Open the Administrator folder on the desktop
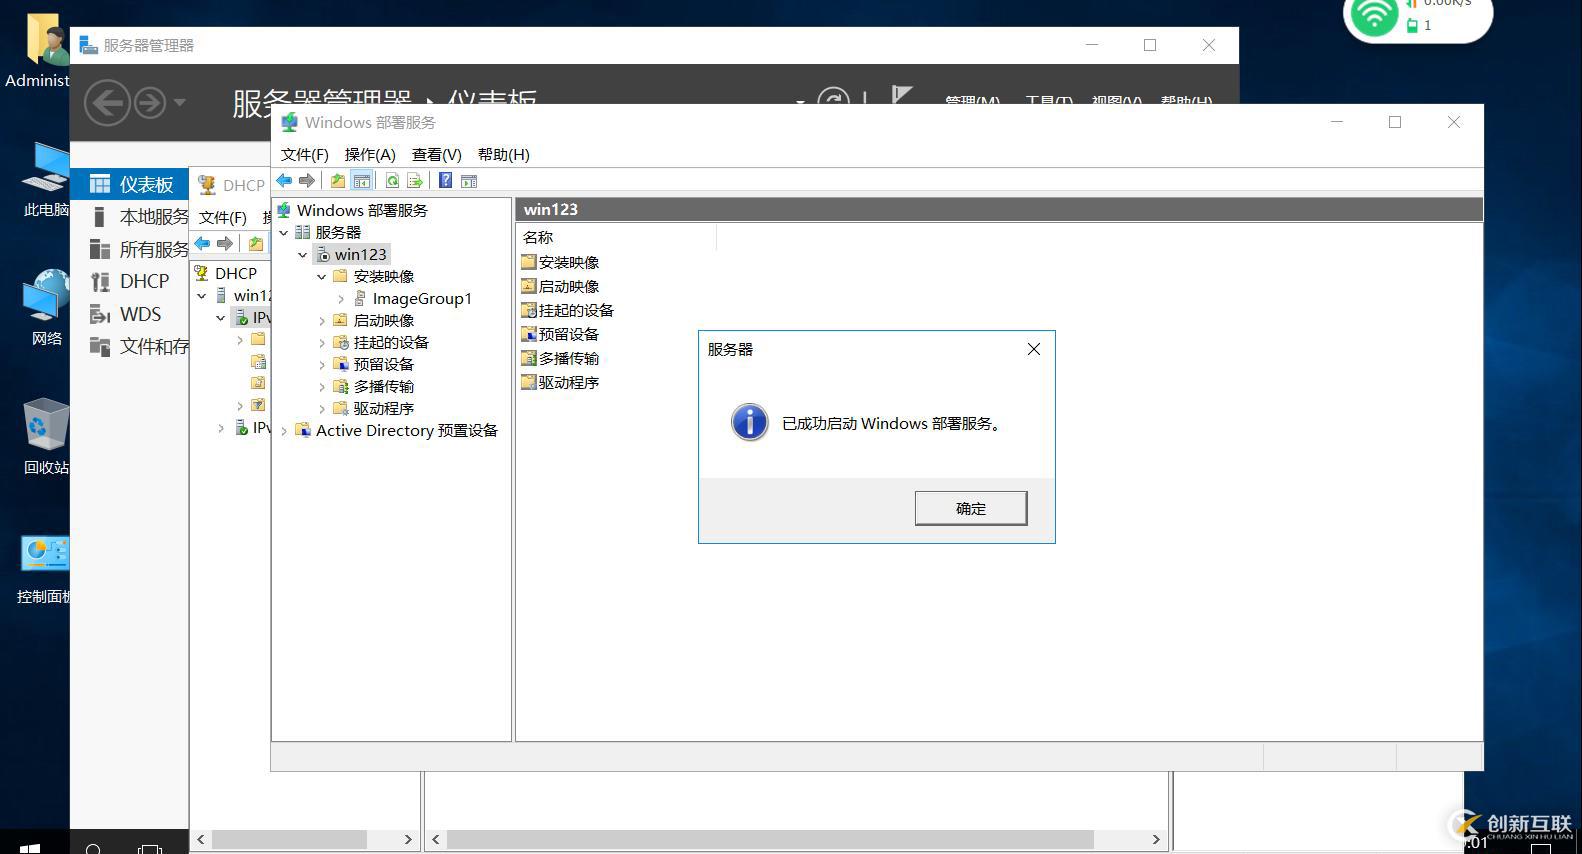Image resolution: width=1582 pixels, height=854 pixels. tap(40, 50)
